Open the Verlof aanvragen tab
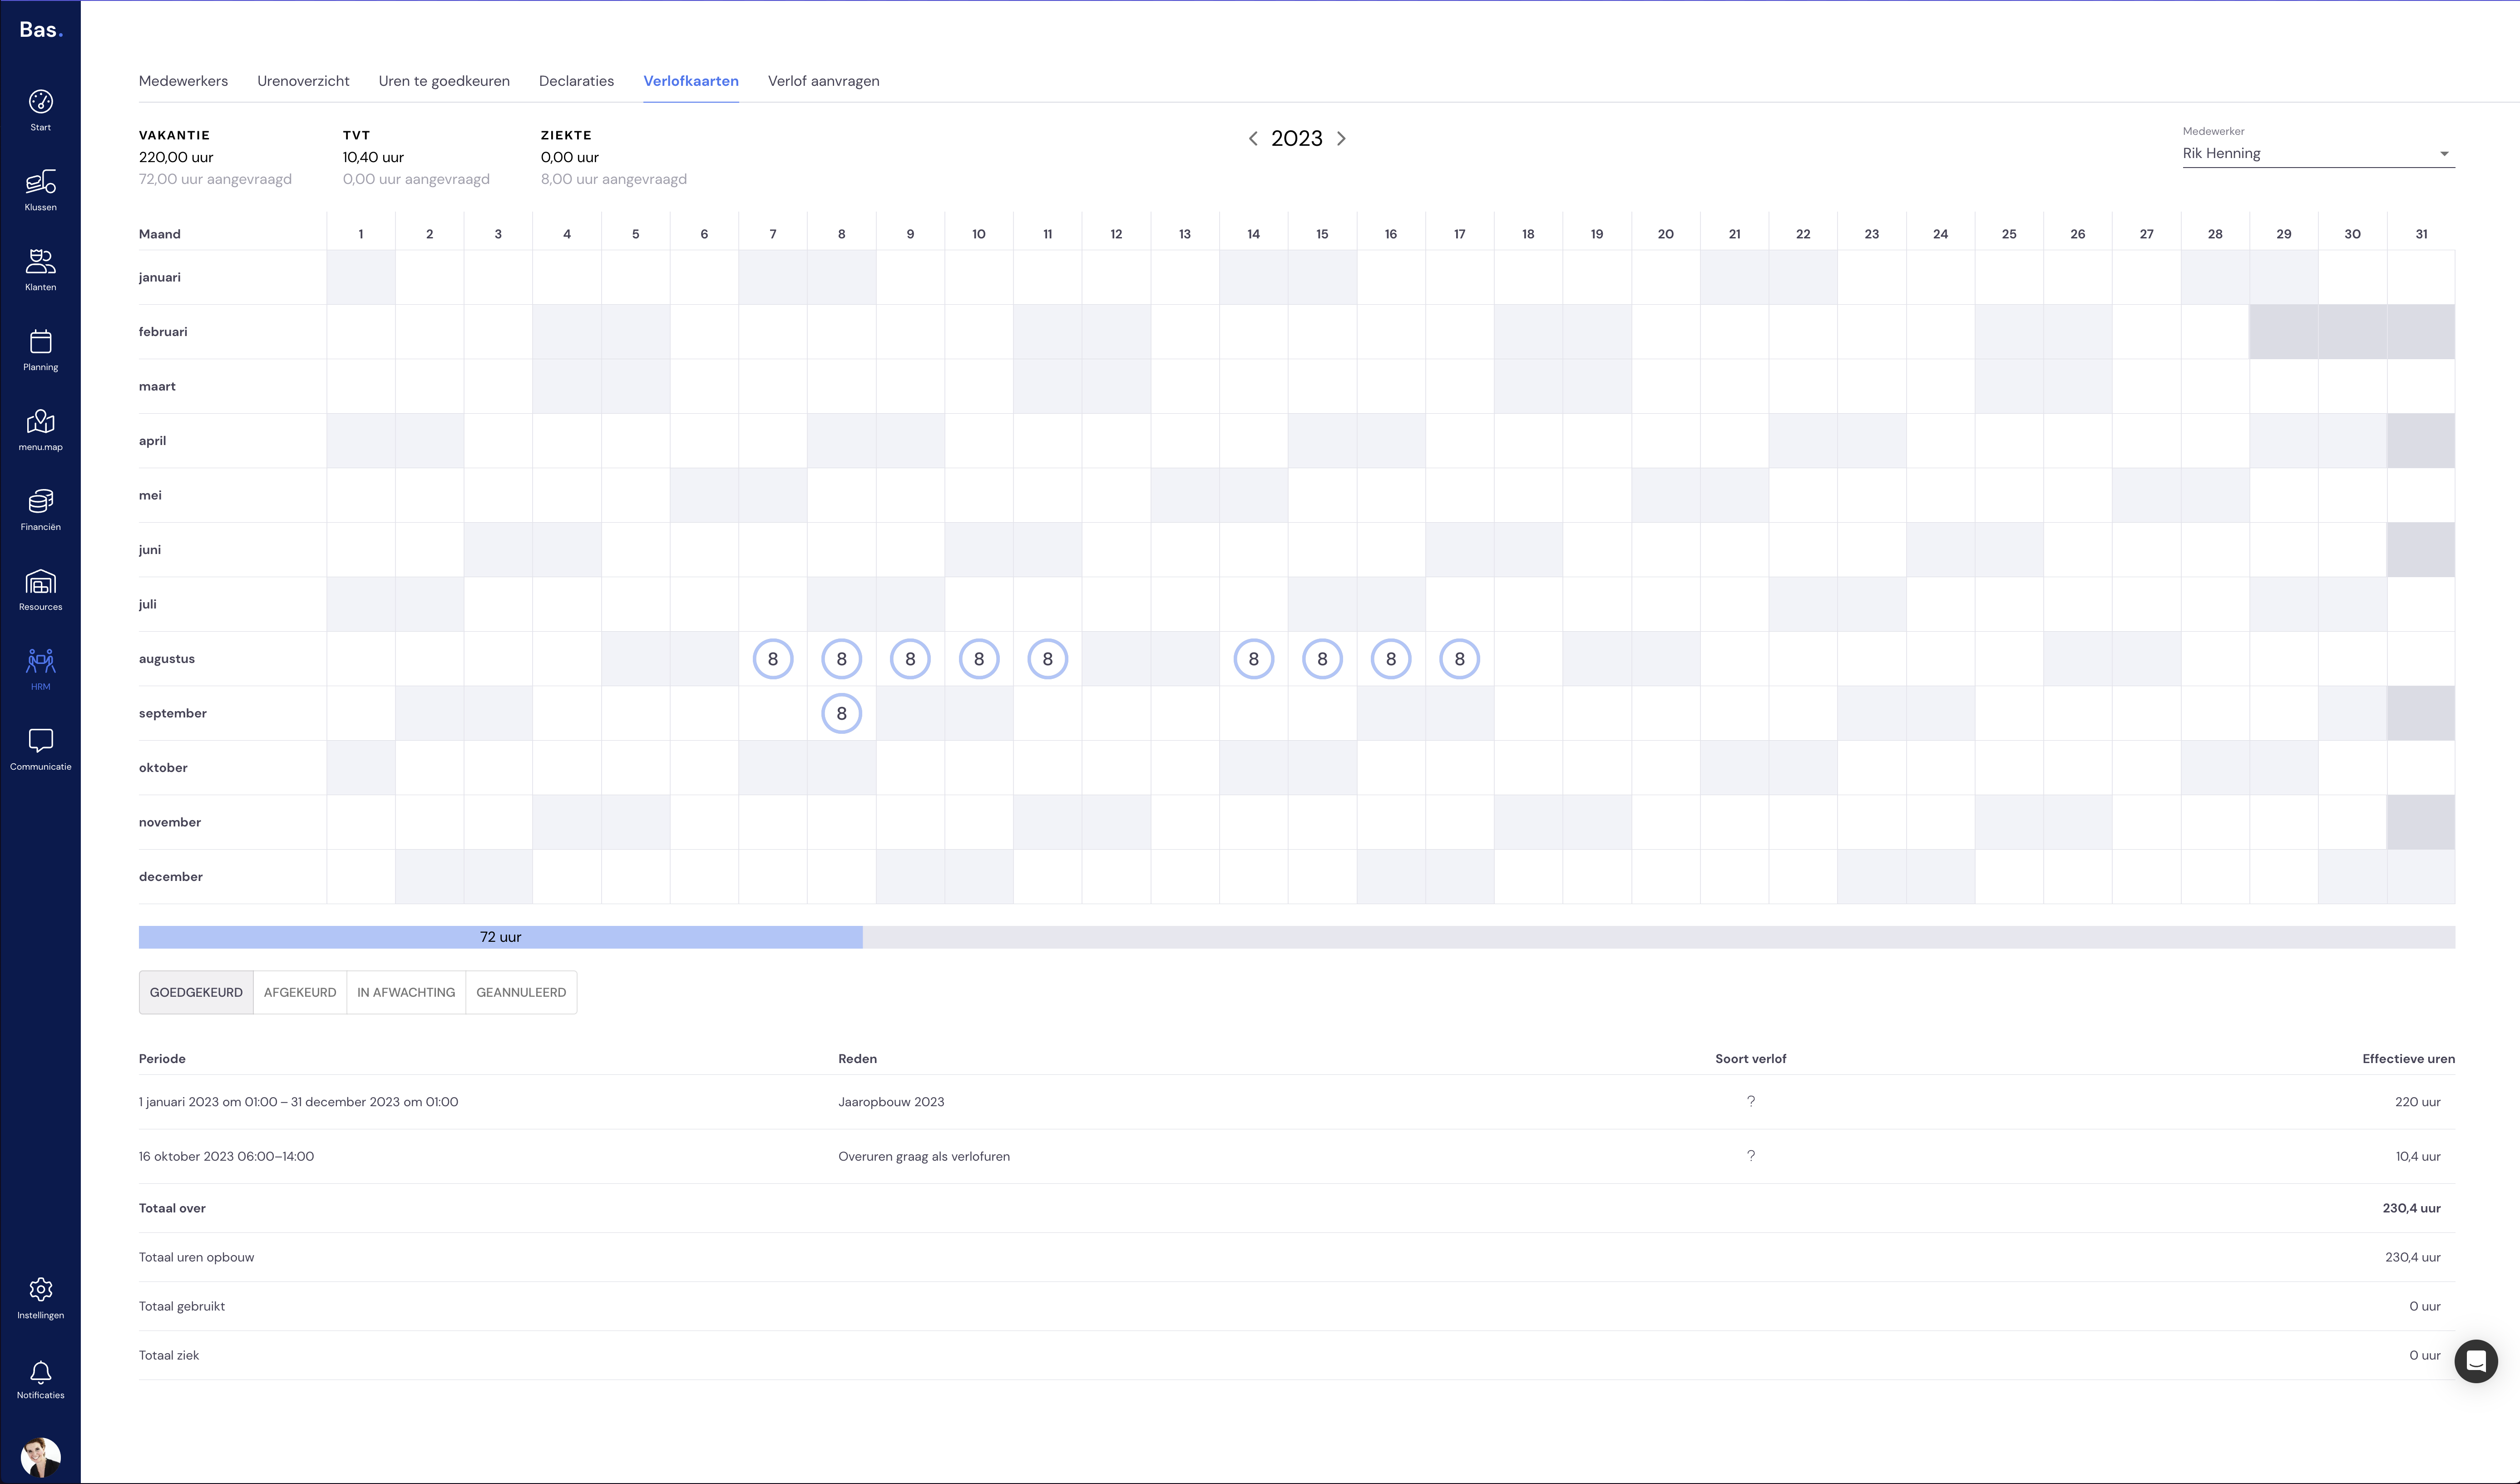The width and height of the screenshot is (2520, 1484). click(824, 81)
